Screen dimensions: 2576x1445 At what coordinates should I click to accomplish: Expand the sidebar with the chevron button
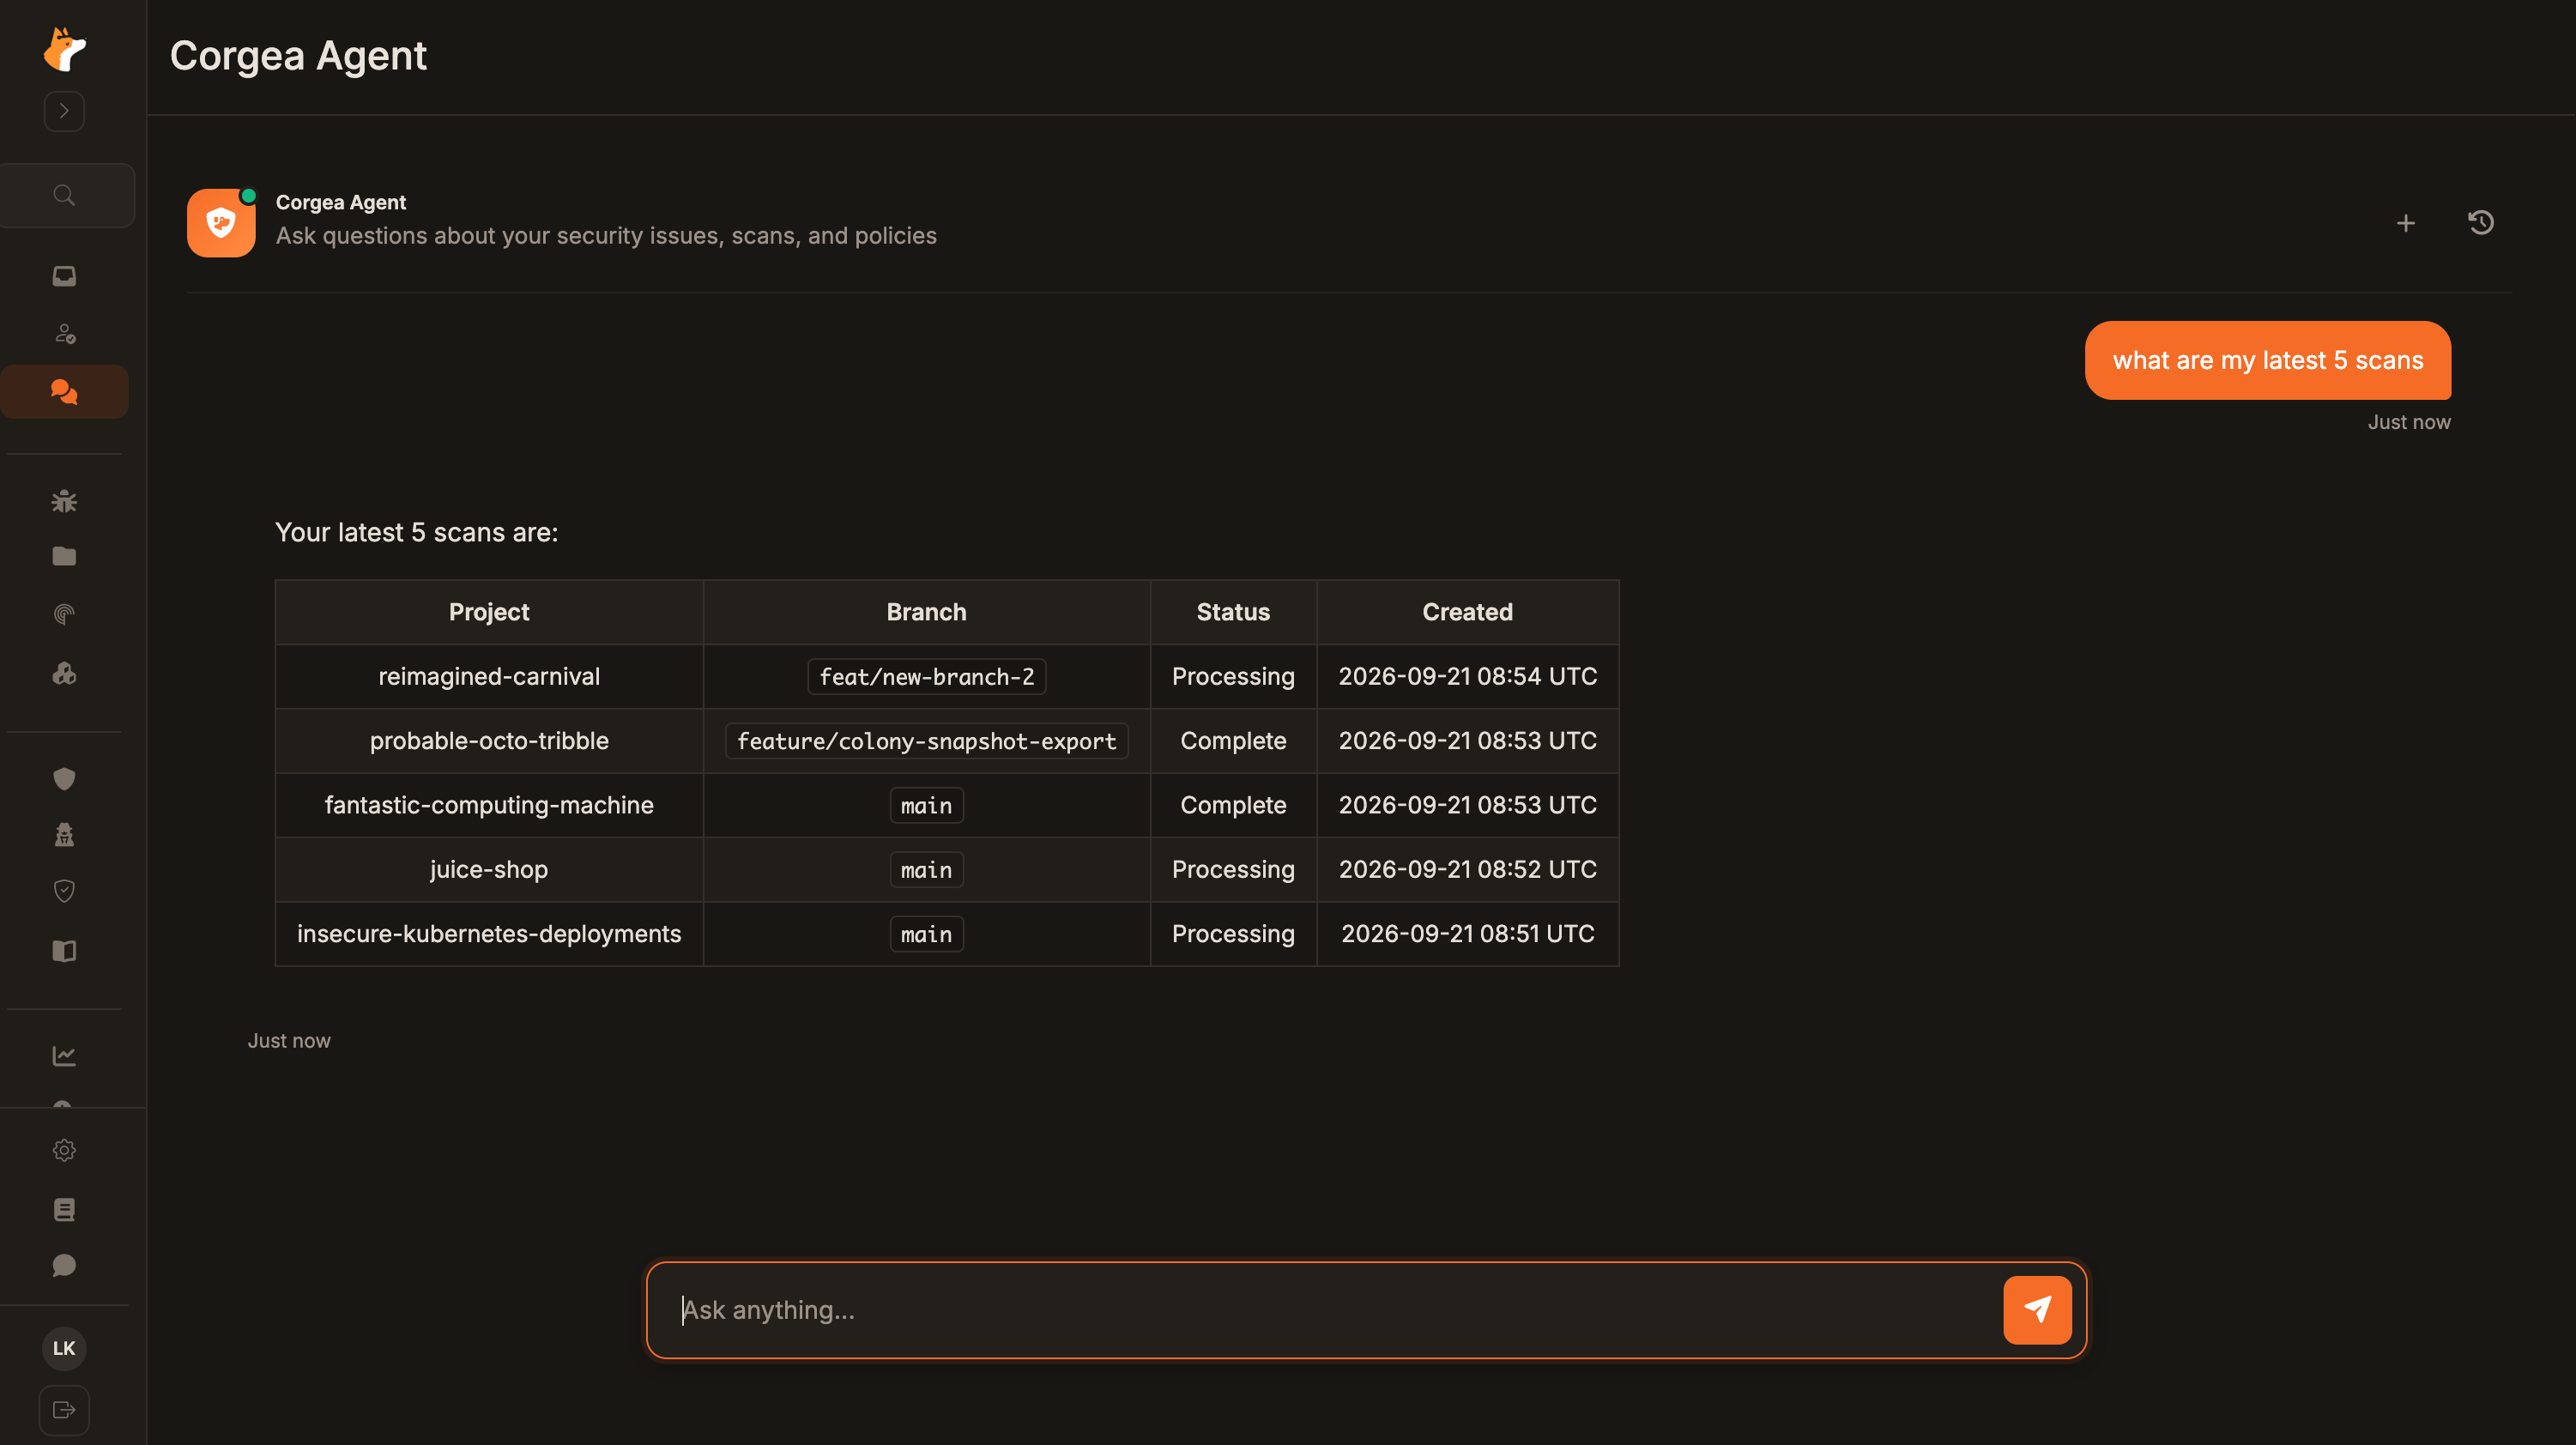tap(64, 111)
